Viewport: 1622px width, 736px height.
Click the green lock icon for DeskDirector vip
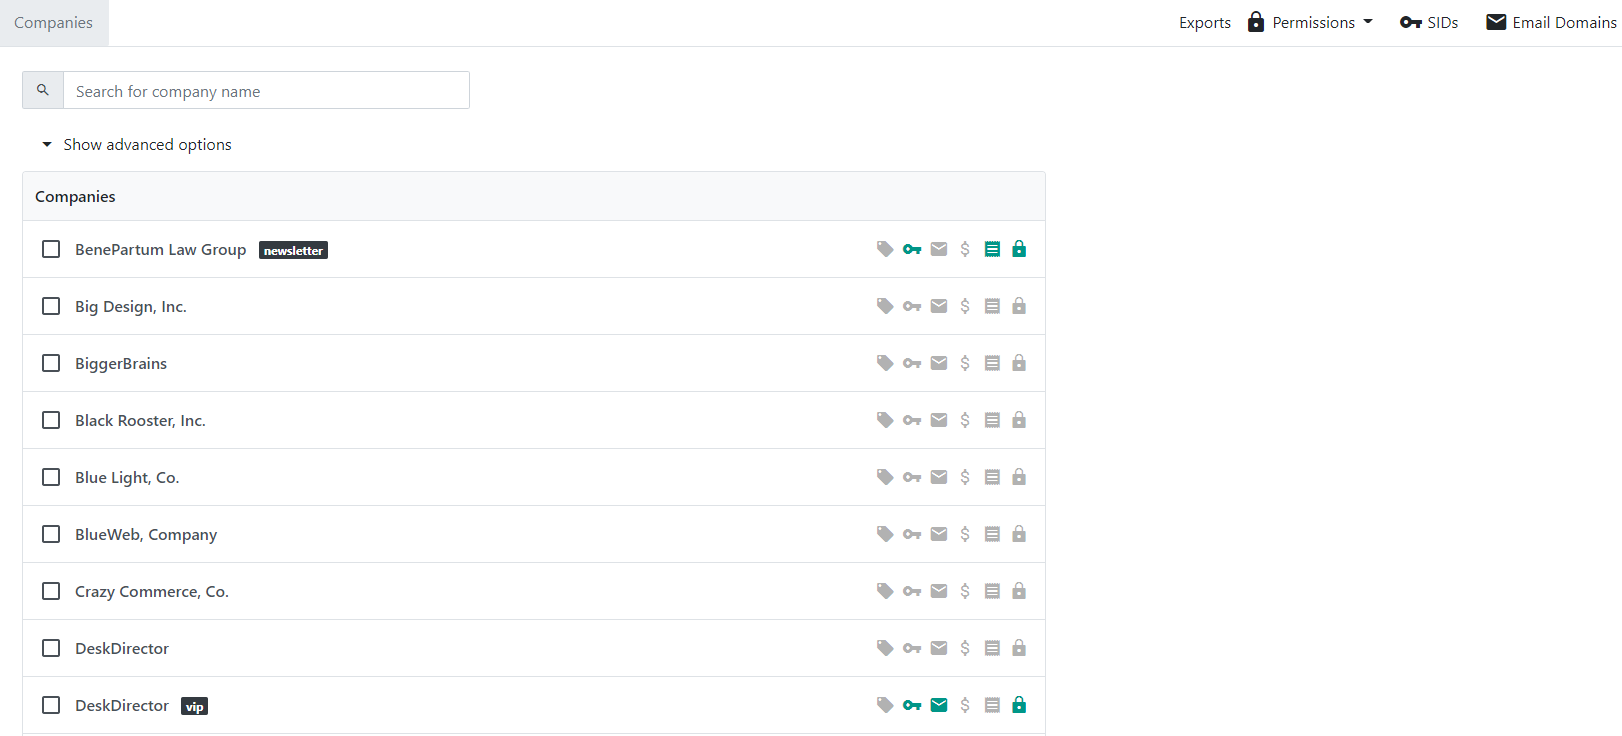1019,705
